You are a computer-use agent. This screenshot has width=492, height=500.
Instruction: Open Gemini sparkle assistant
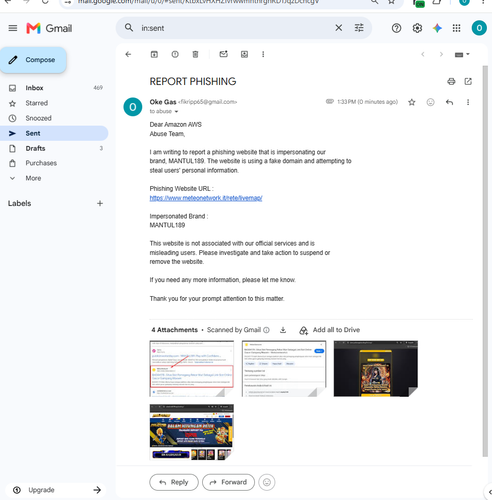coord(437,28)
